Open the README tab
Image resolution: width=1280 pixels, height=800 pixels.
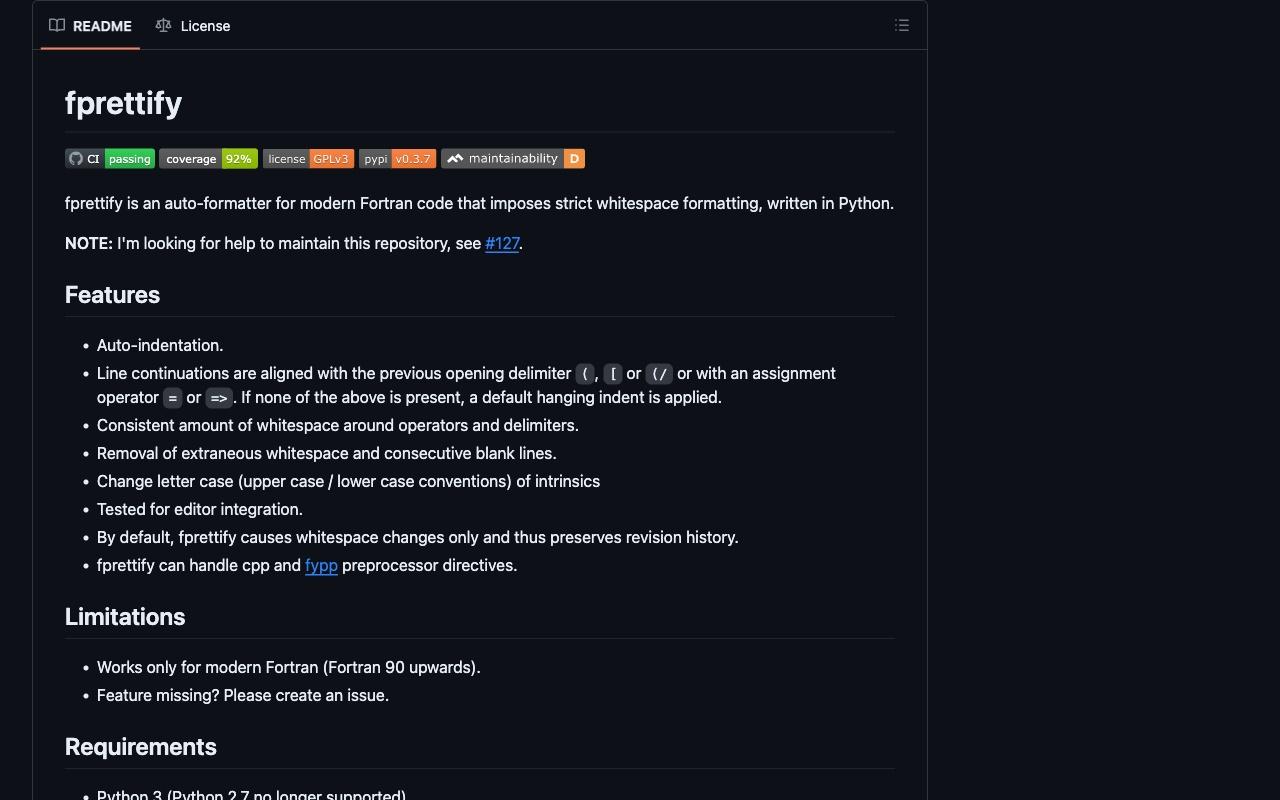pos(90,26)
